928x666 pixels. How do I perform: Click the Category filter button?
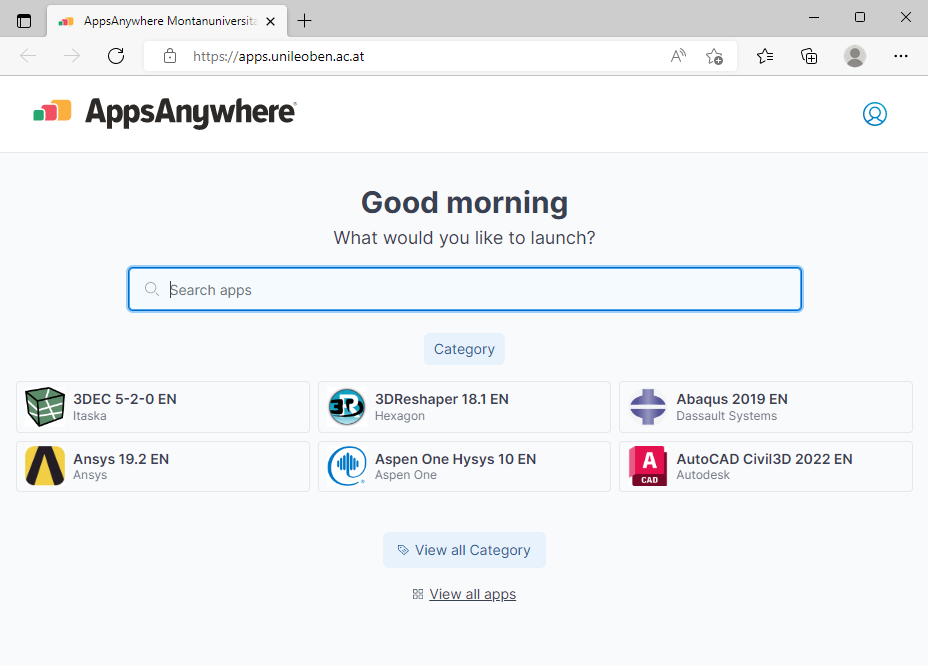pos(464,349)
